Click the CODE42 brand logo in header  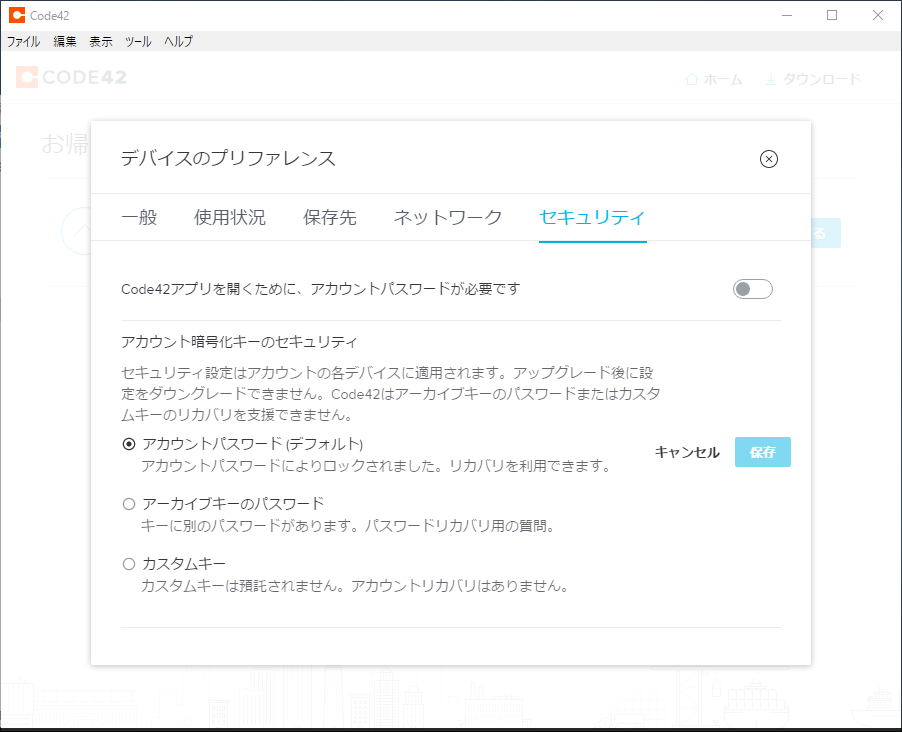click(71, 77)
